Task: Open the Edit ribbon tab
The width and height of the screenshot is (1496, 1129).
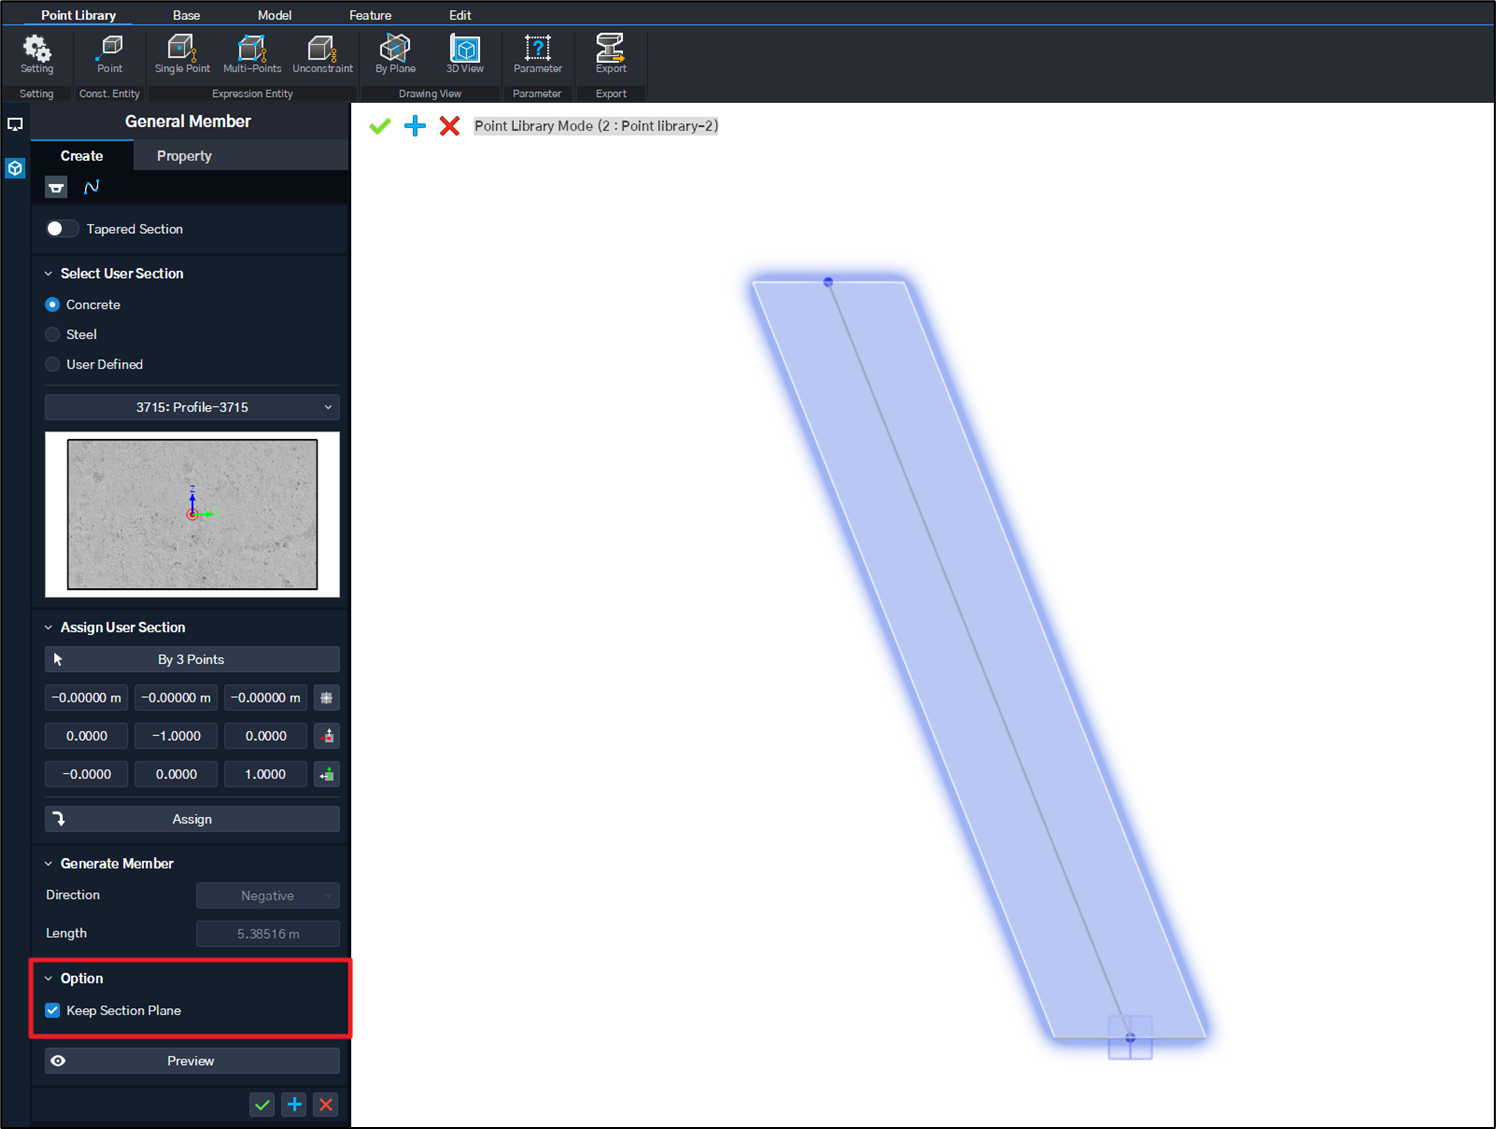Action: pos(460,15)
